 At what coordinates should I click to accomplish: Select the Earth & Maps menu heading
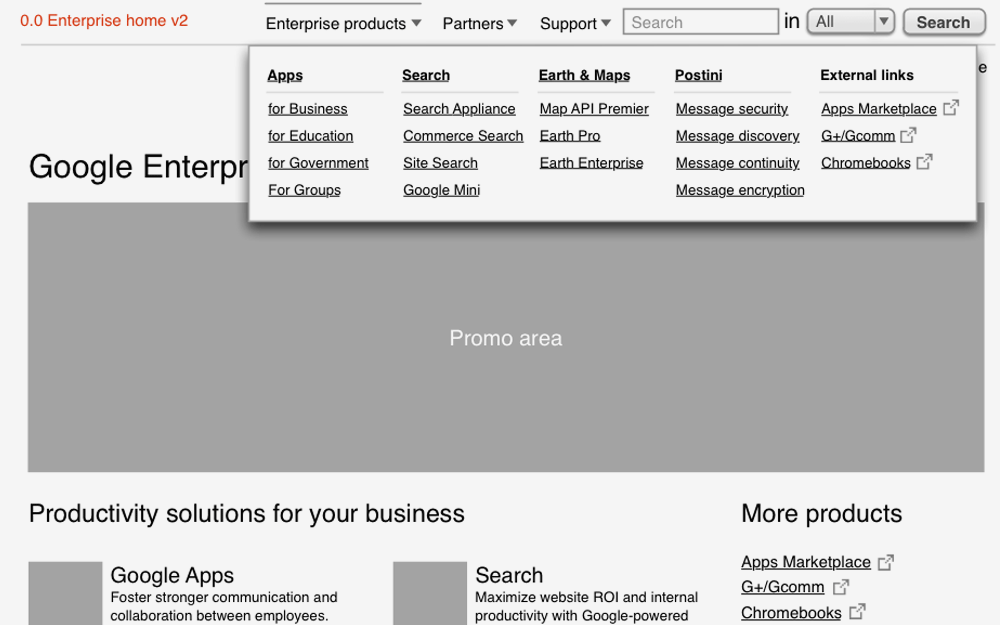(584, 74)
